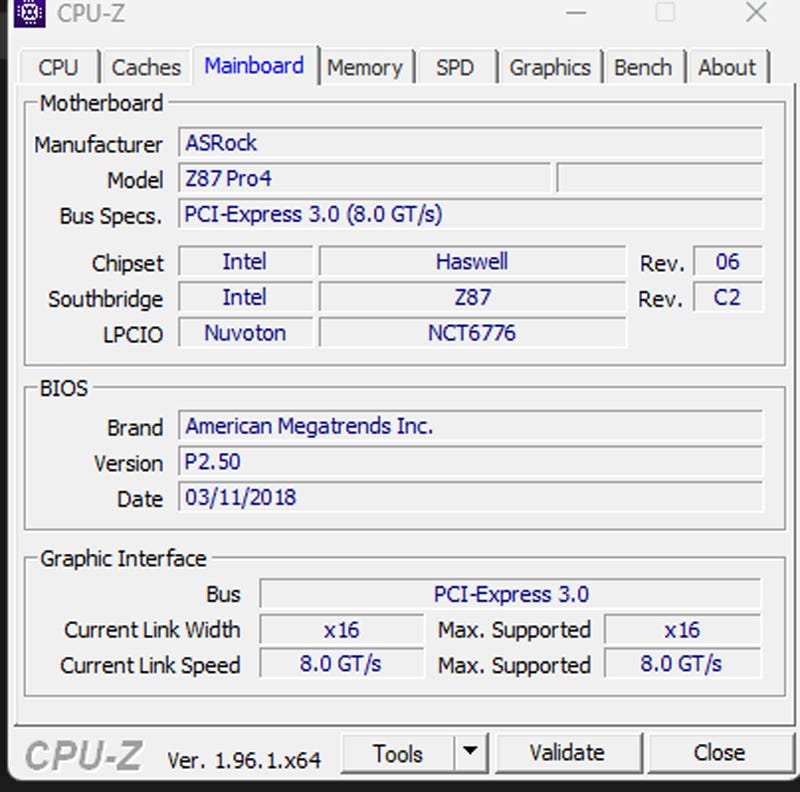Click the CPU-Z app icon in title bar

(29, 12)
